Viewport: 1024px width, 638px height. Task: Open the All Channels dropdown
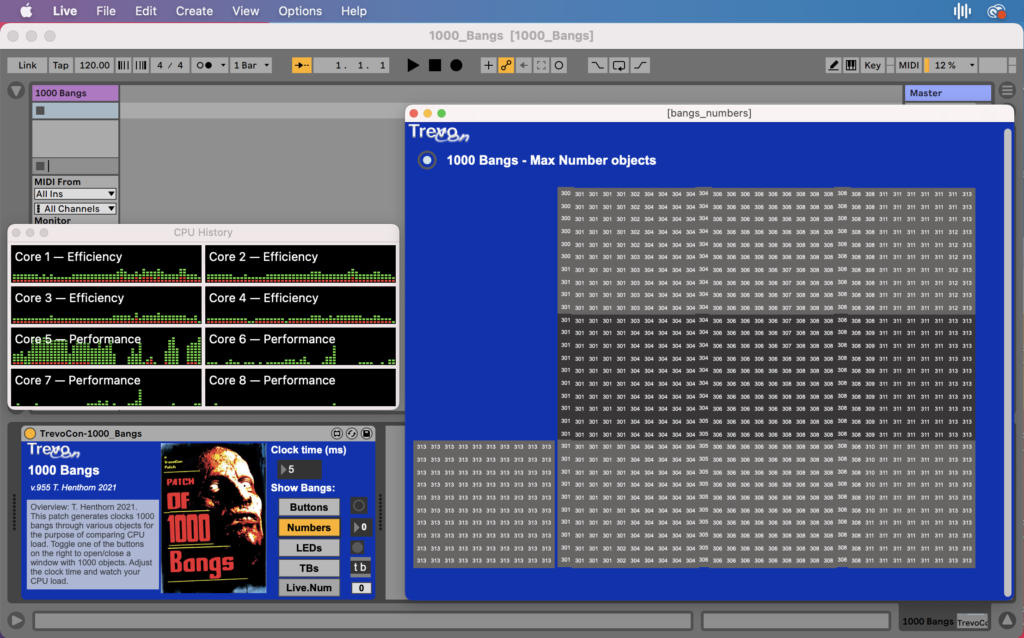point(75,209)
